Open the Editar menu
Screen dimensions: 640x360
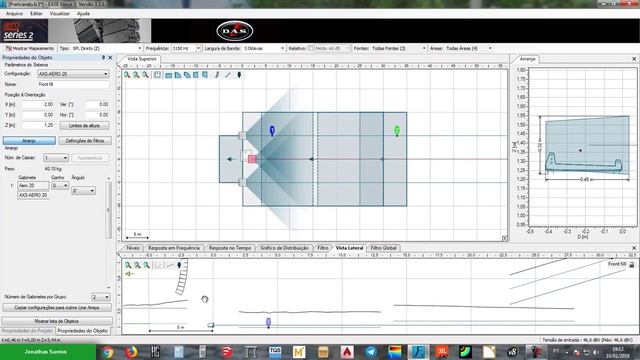(x=36, y=13)
